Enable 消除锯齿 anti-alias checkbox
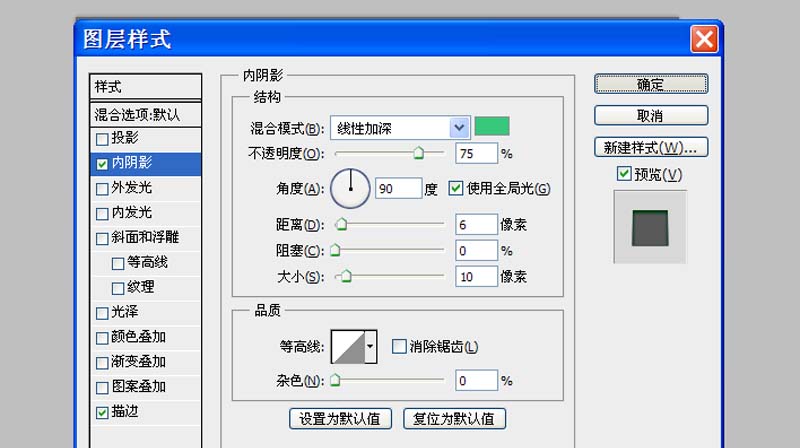Screen dimensions: 800x448 coord(400,347)
